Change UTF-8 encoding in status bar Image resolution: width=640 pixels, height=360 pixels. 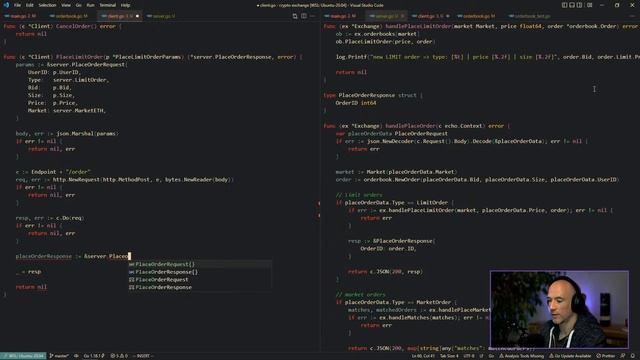coord(469,356)
